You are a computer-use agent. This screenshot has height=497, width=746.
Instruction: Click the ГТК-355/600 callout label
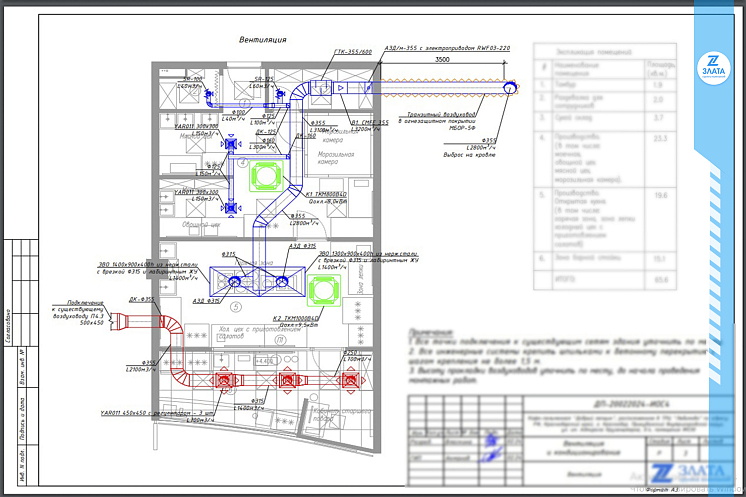(x=352, y=51)
